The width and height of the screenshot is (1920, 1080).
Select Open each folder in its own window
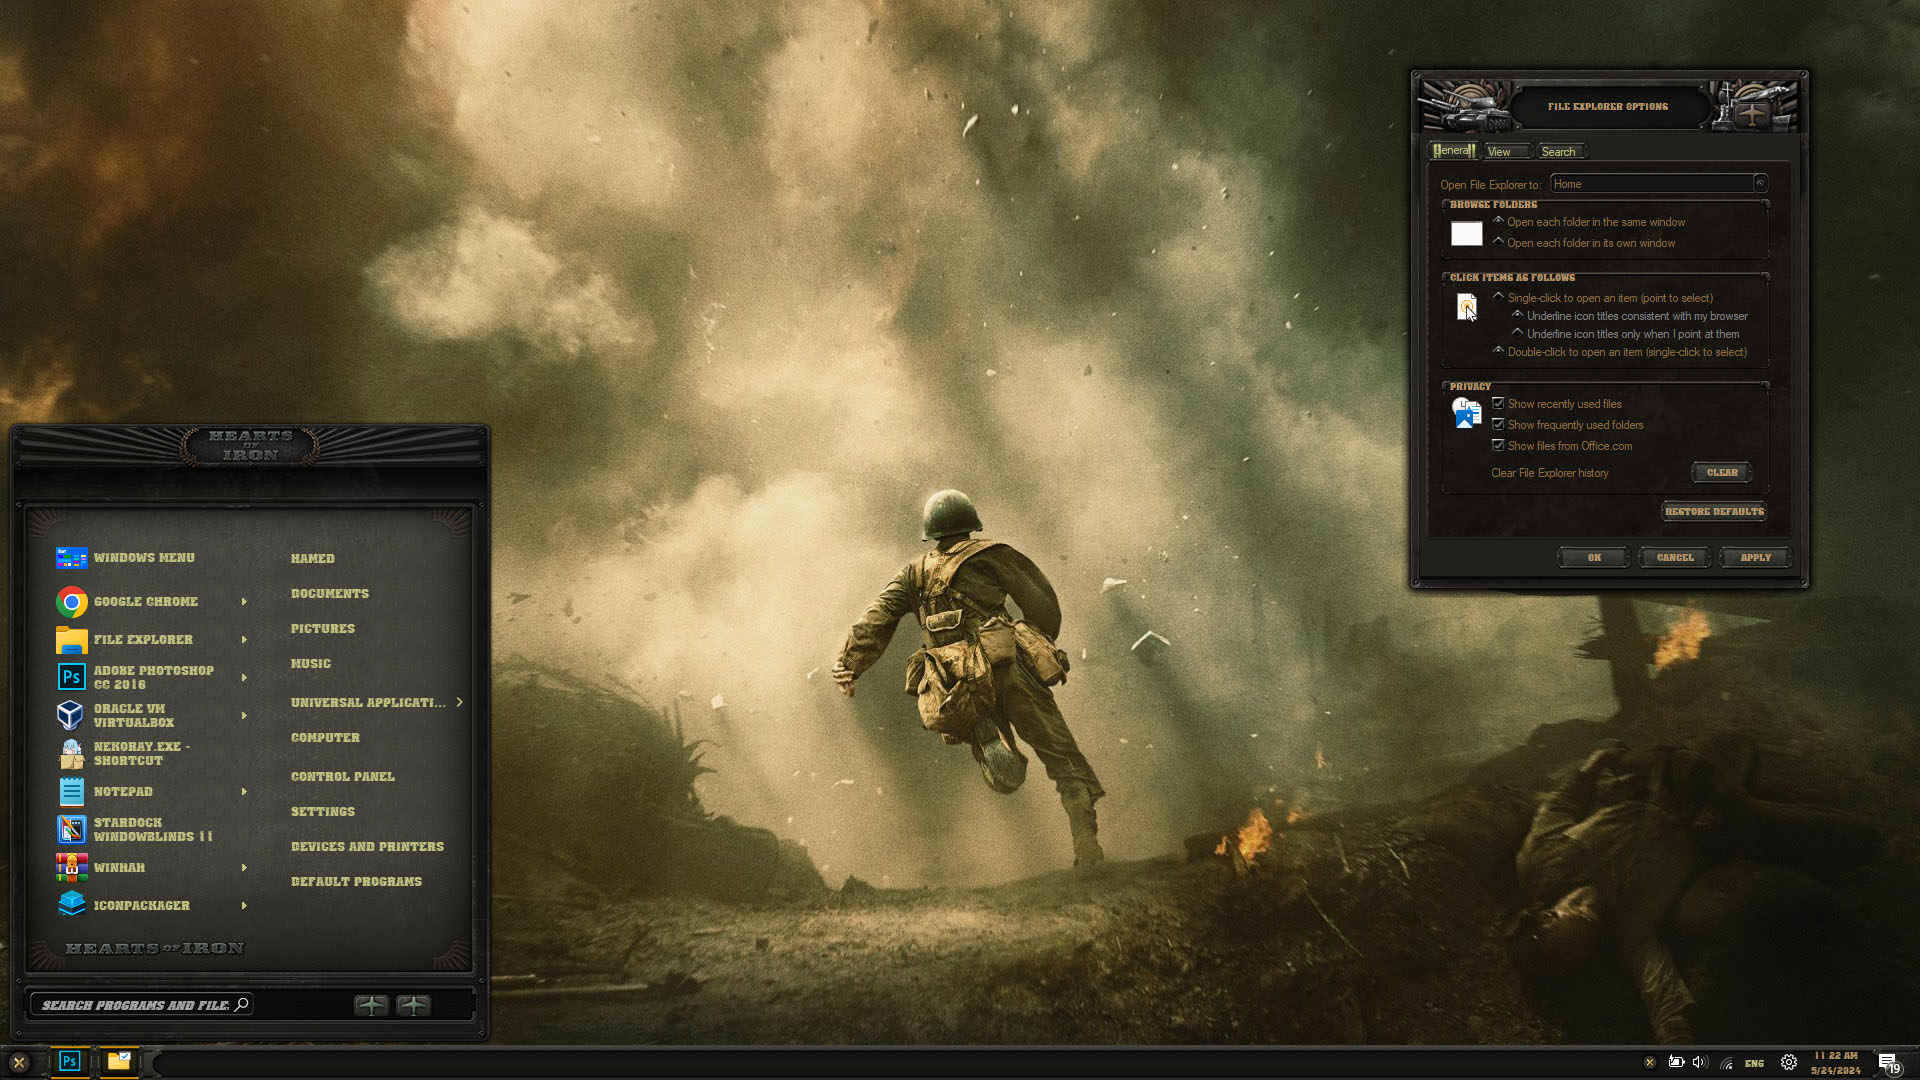click(x=1498, y=242)
